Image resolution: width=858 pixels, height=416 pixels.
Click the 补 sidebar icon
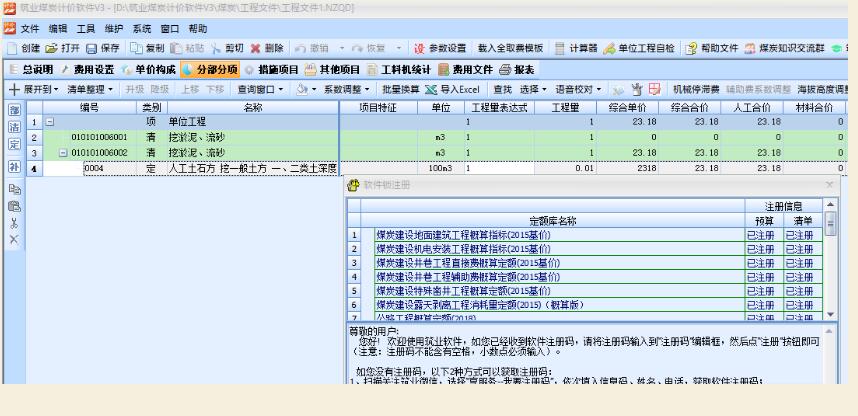[14, 167]
